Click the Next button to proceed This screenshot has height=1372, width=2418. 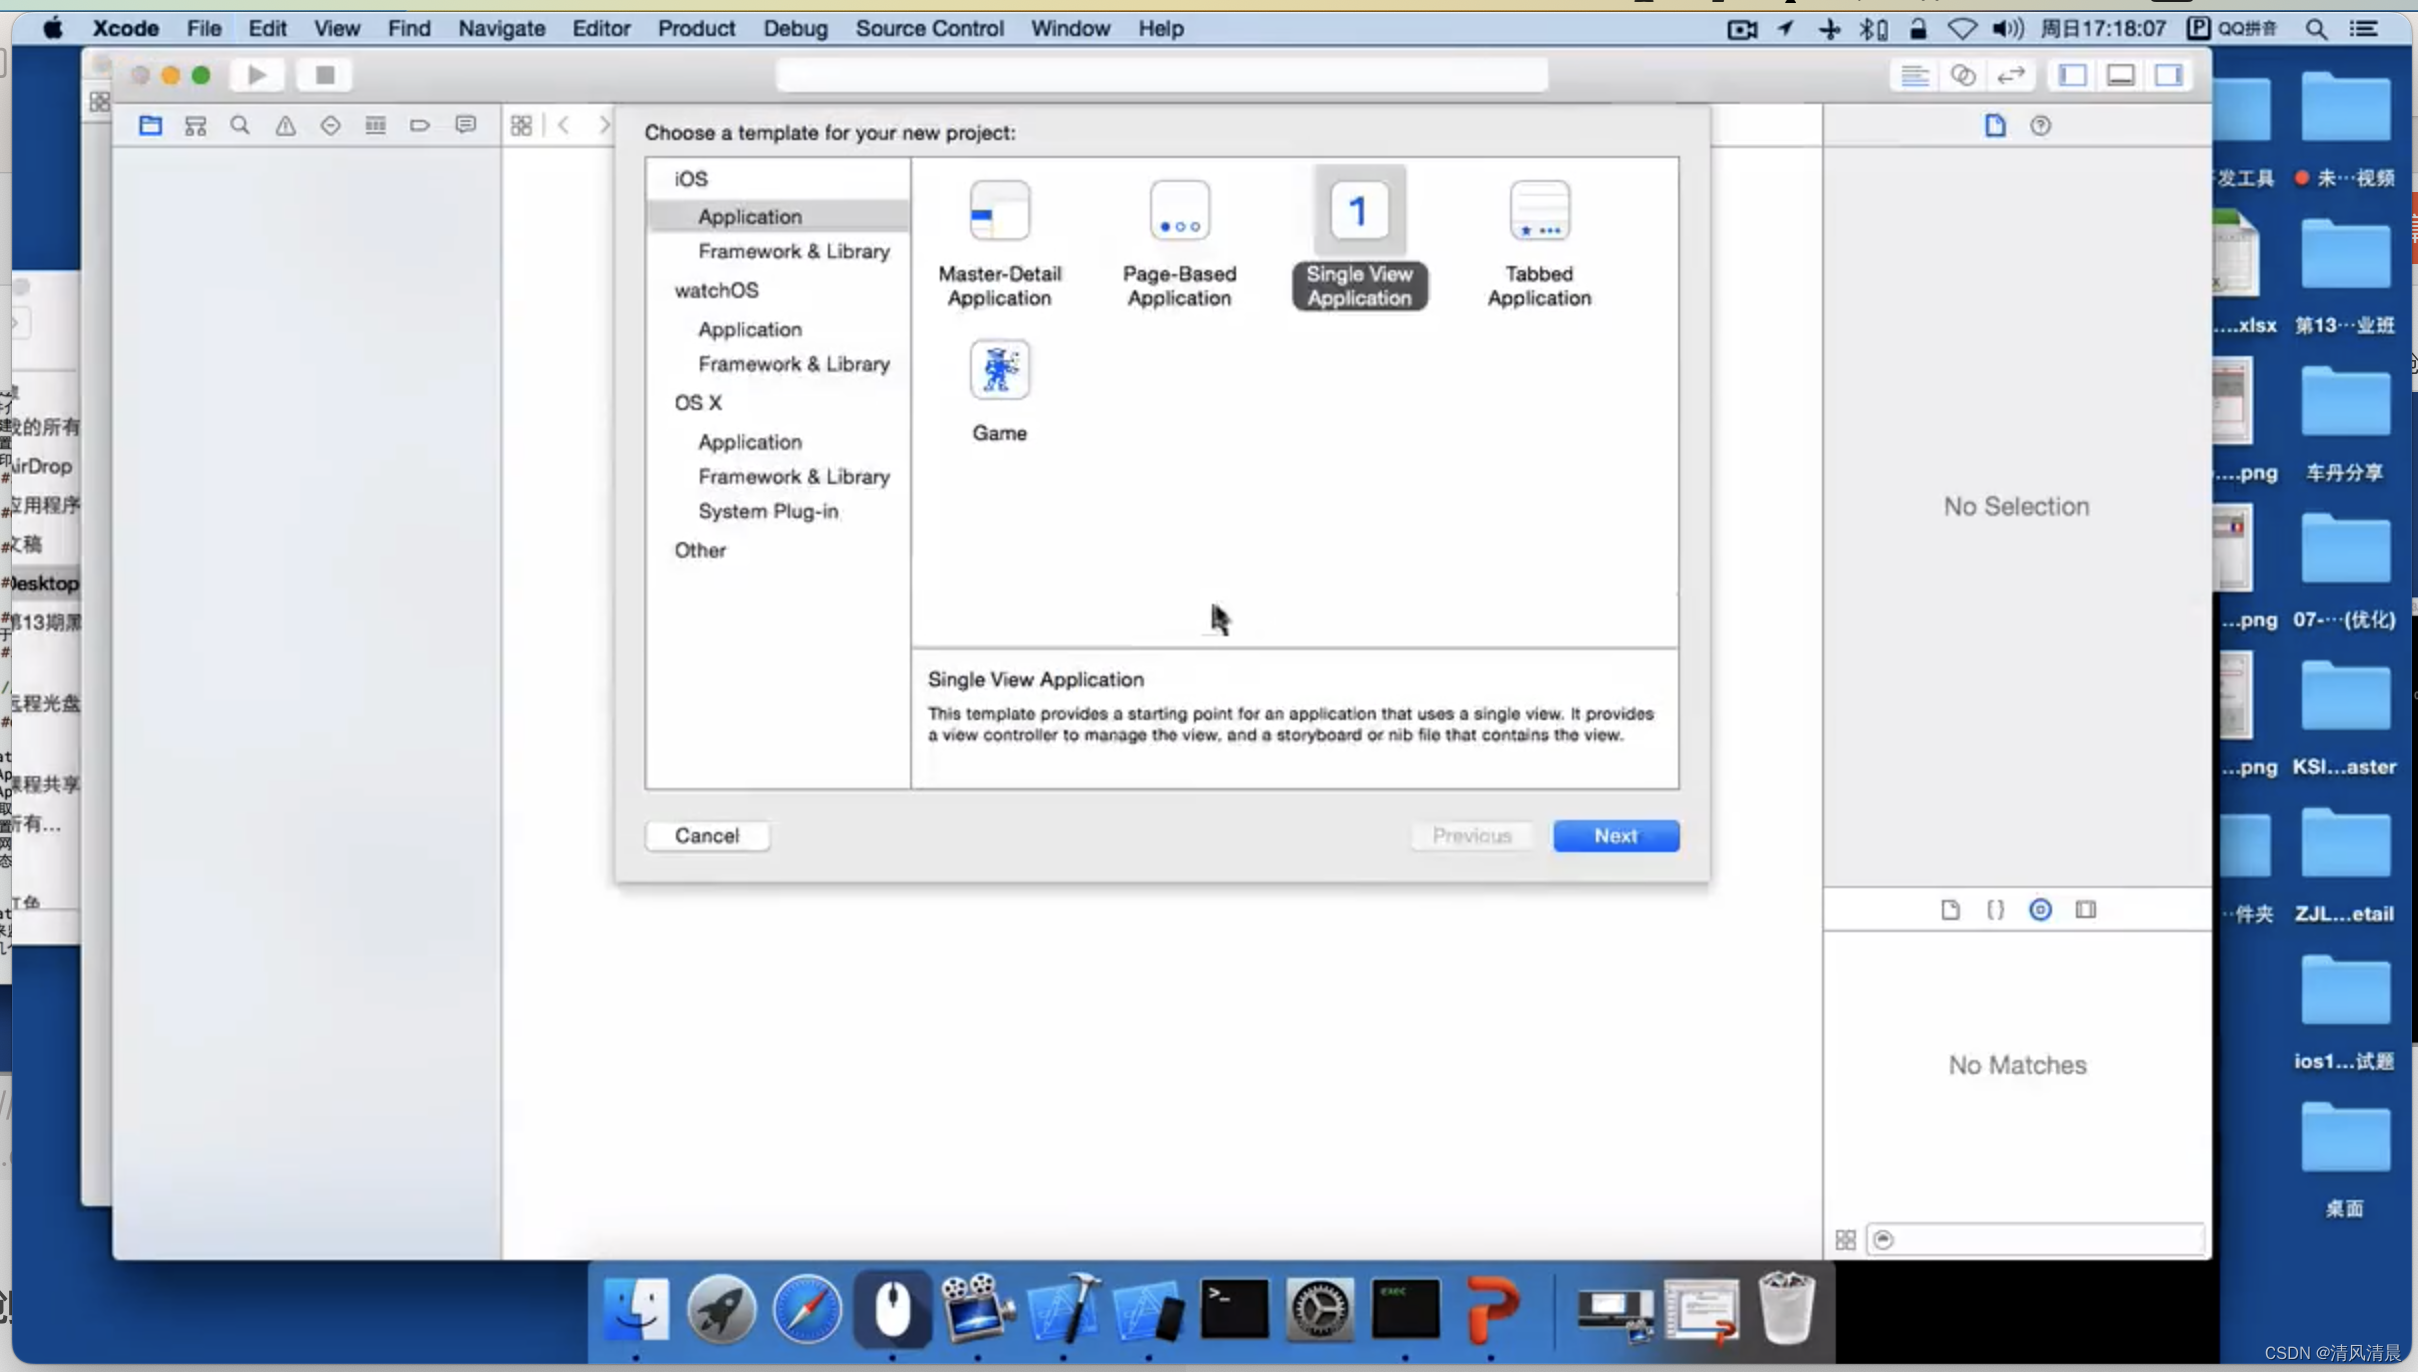point(1614,834)
